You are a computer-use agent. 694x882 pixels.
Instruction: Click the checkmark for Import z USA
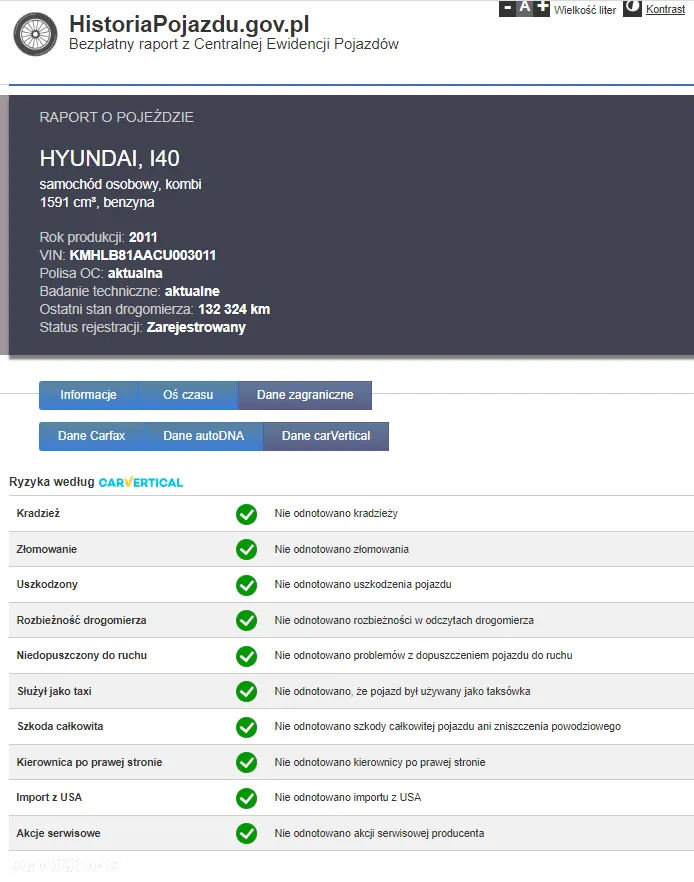tap(246, 798)
